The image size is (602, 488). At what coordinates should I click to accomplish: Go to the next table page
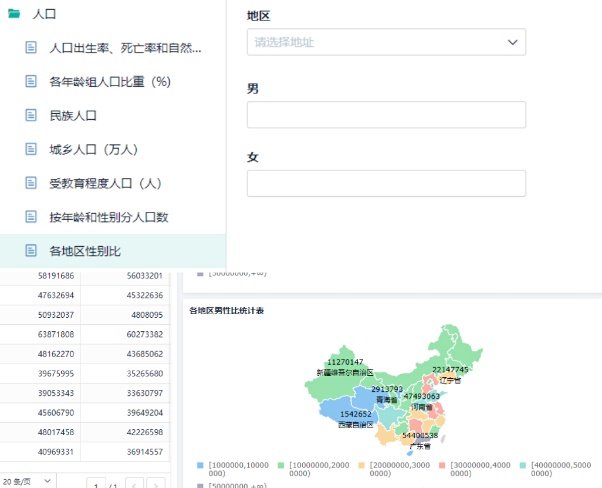158,484
